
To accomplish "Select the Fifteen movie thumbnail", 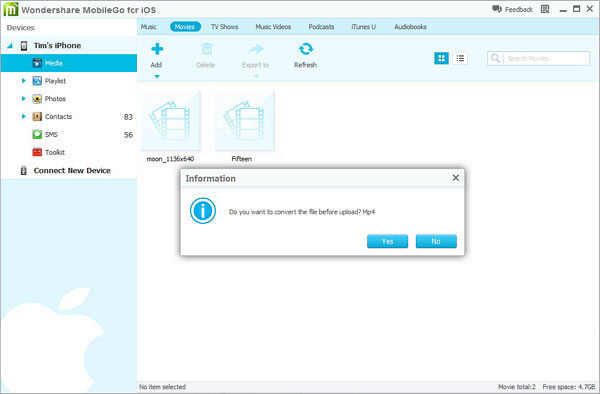I will coord(245,120).
